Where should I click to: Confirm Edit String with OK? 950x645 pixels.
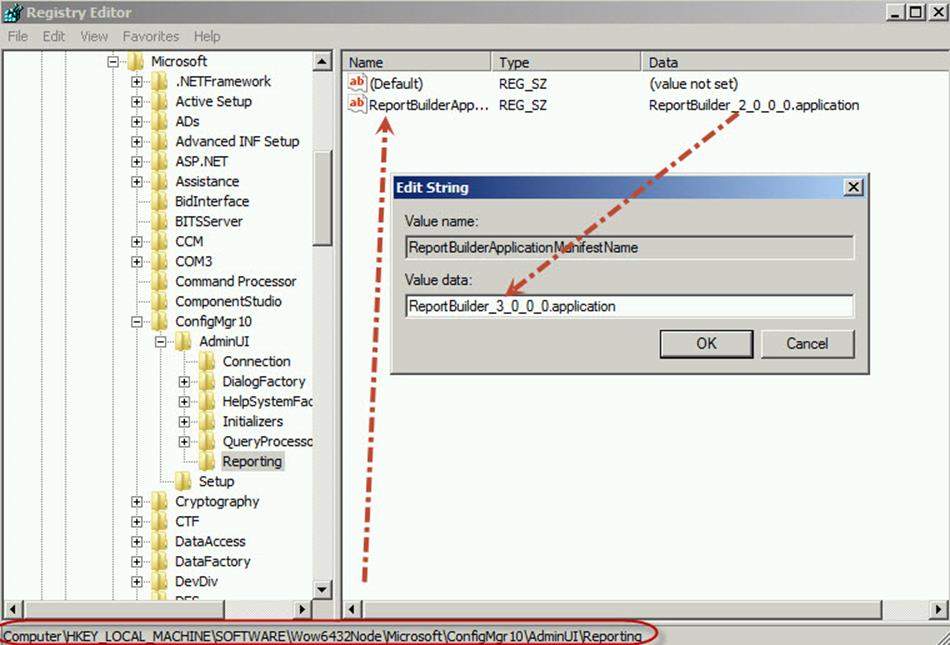706,343
